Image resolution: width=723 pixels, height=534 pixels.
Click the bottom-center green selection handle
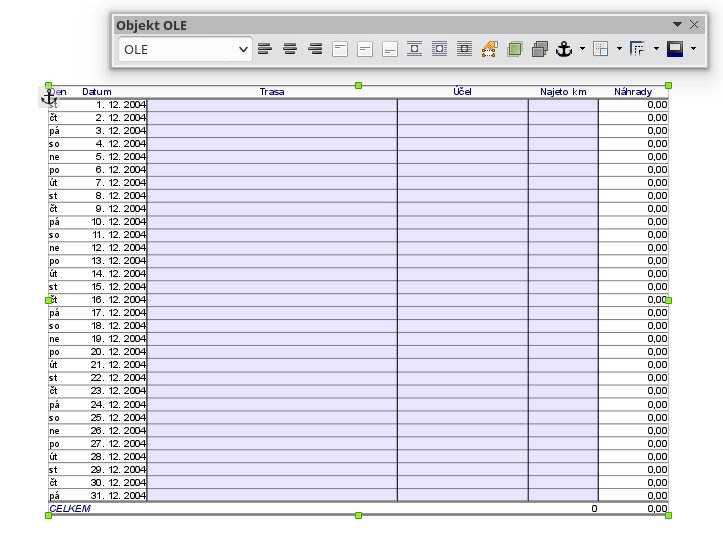pyautogui.click(x=358, y=515)
